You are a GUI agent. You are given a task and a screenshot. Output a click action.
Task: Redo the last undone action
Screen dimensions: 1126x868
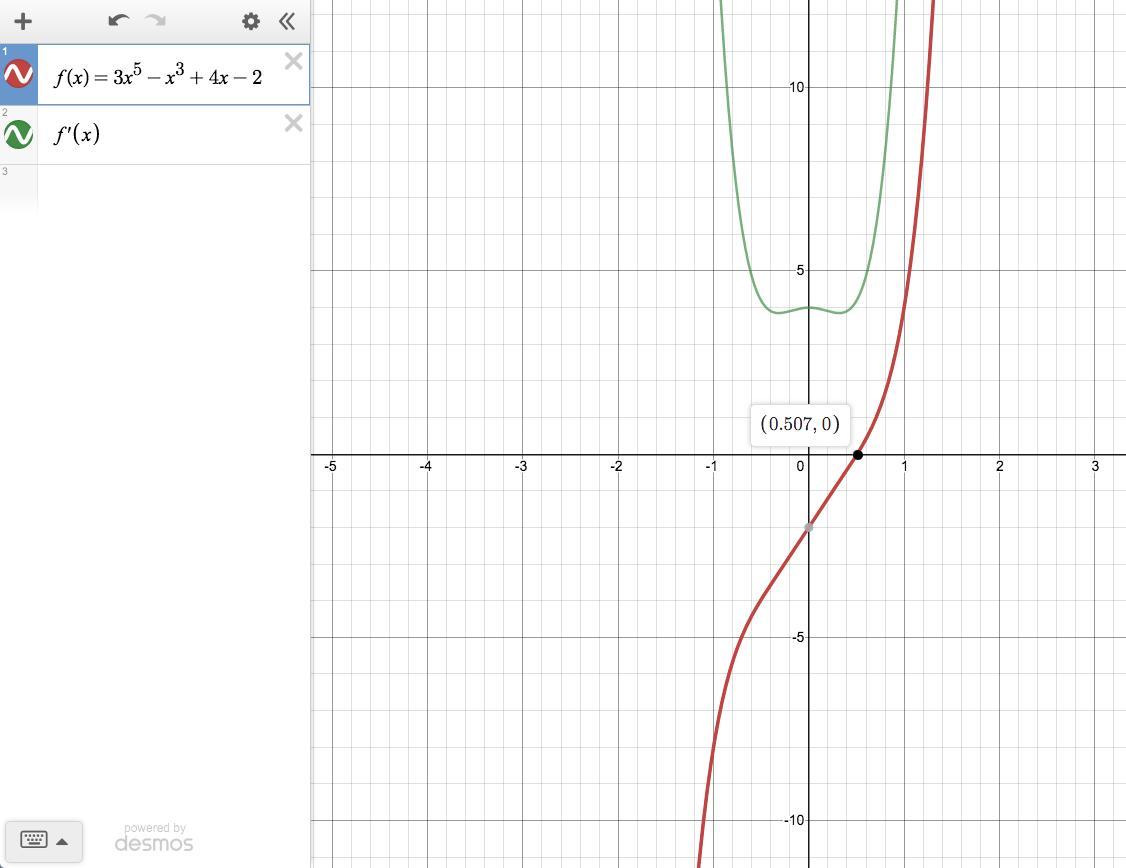pos(155,21)
